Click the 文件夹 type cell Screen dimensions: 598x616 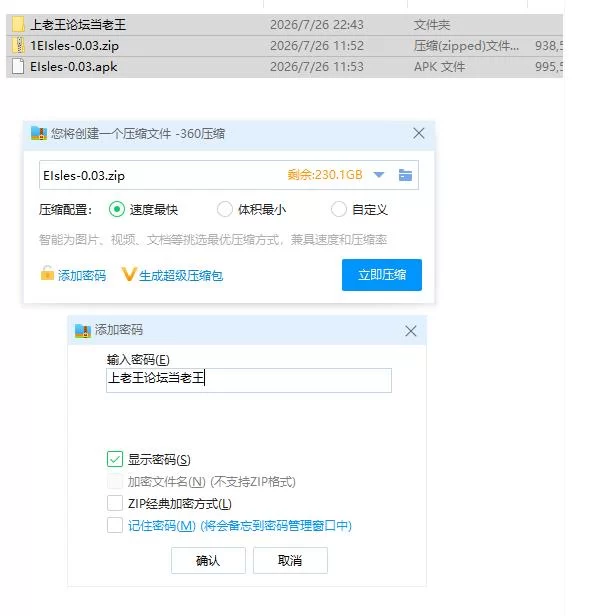[432, 25]
